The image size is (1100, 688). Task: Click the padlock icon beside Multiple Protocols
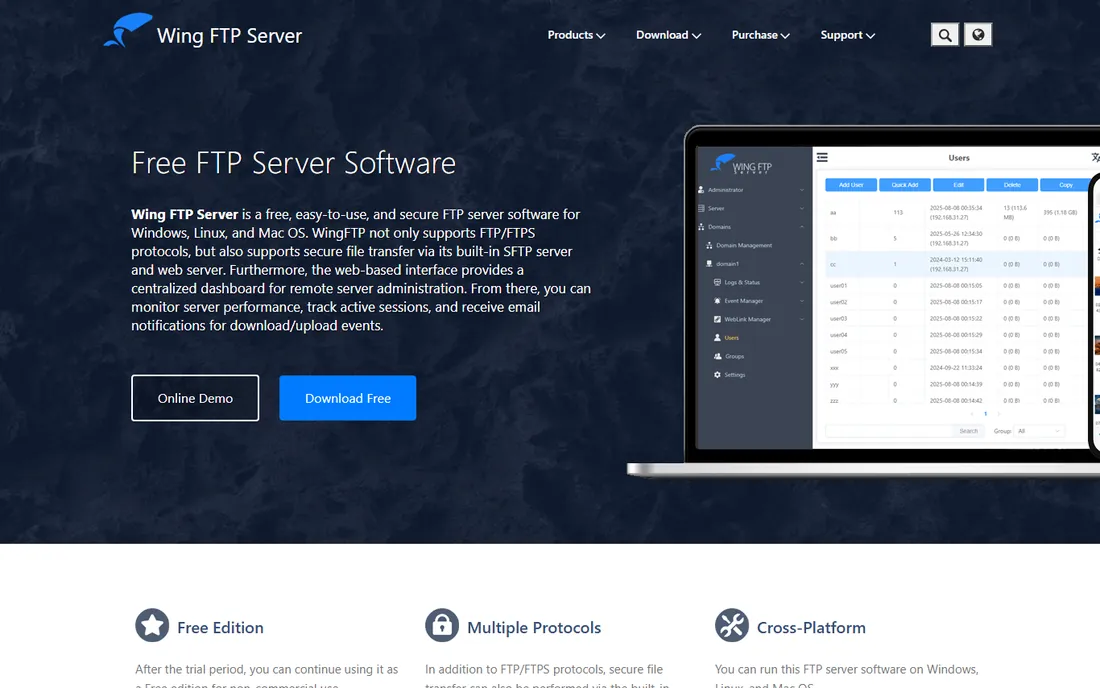[x=442, y=626]
